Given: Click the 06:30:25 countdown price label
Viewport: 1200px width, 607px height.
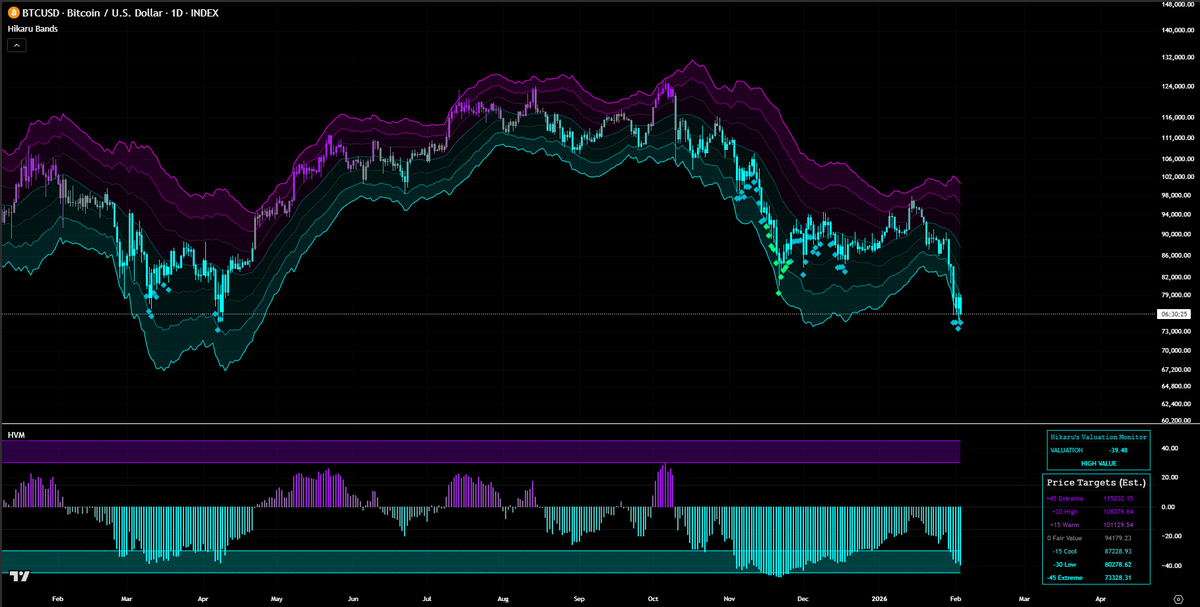Looking at the screenshot, I should [x=1174, y=314].
